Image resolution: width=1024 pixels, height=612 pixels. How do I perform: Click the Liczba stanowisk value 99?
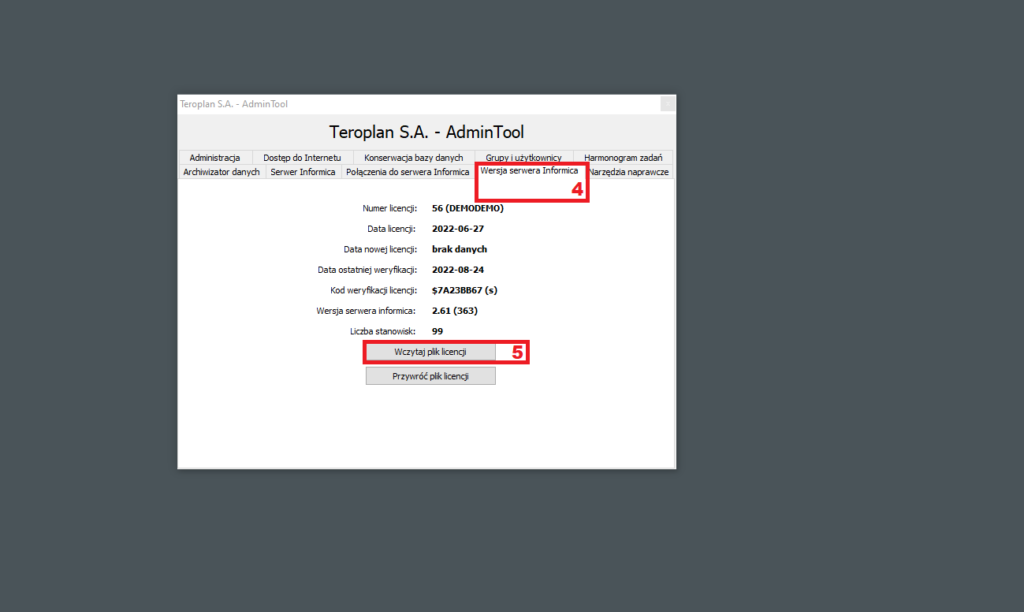[438, 331]
